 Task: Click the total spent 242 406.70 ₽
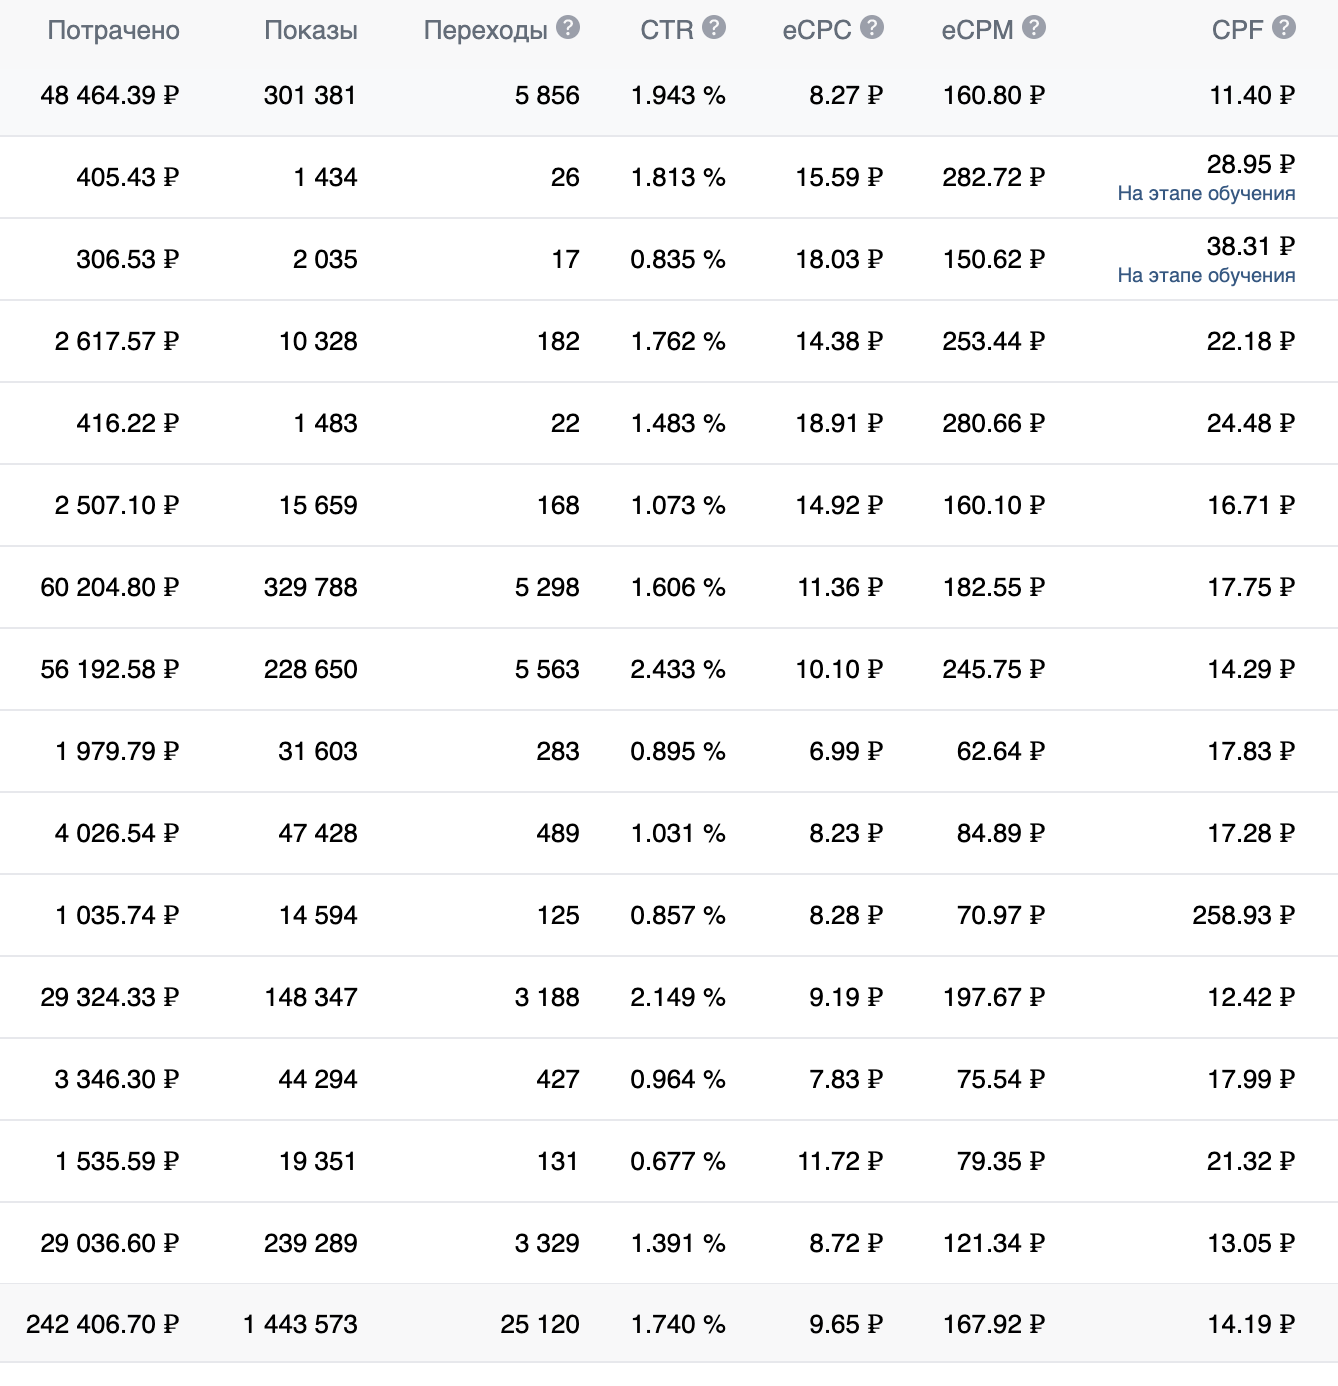point(103,1324)
